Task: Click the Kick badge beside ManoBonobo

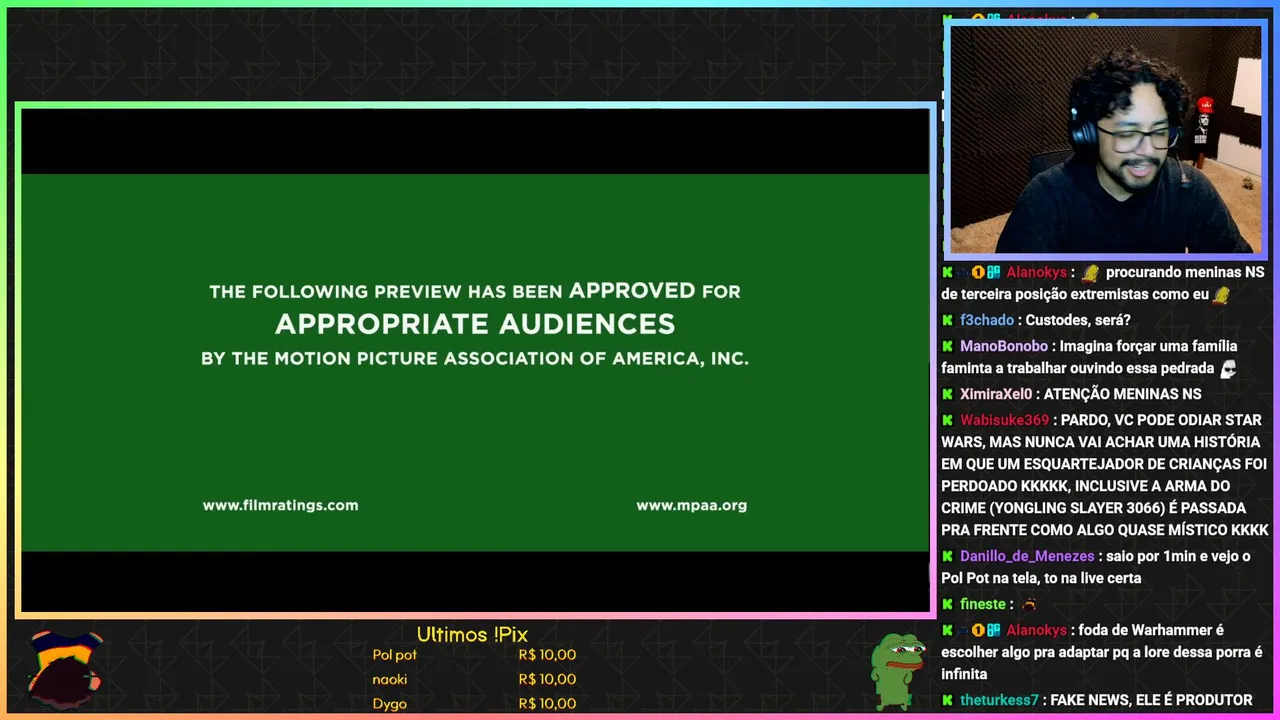Action: pos(947,346)
